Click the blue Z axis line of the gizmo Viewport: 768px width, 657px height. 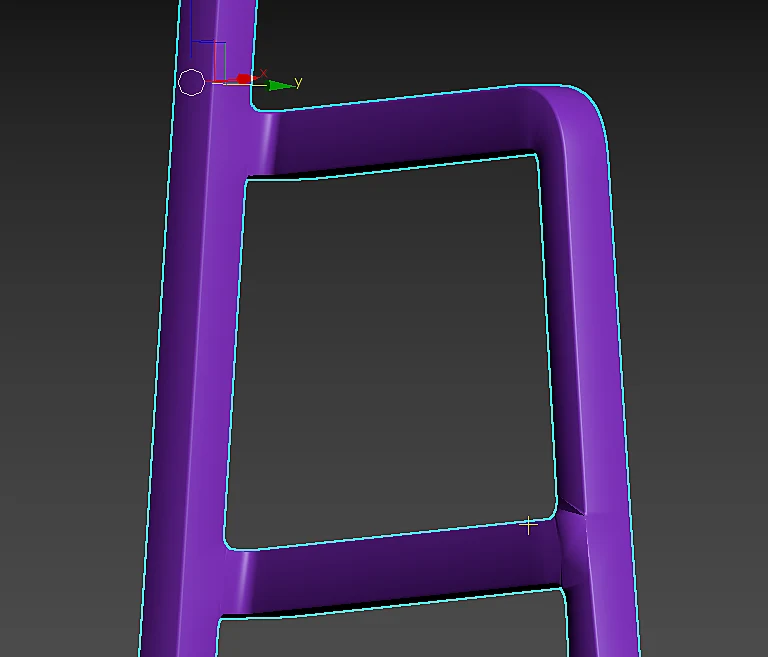[x=191, y=50]
